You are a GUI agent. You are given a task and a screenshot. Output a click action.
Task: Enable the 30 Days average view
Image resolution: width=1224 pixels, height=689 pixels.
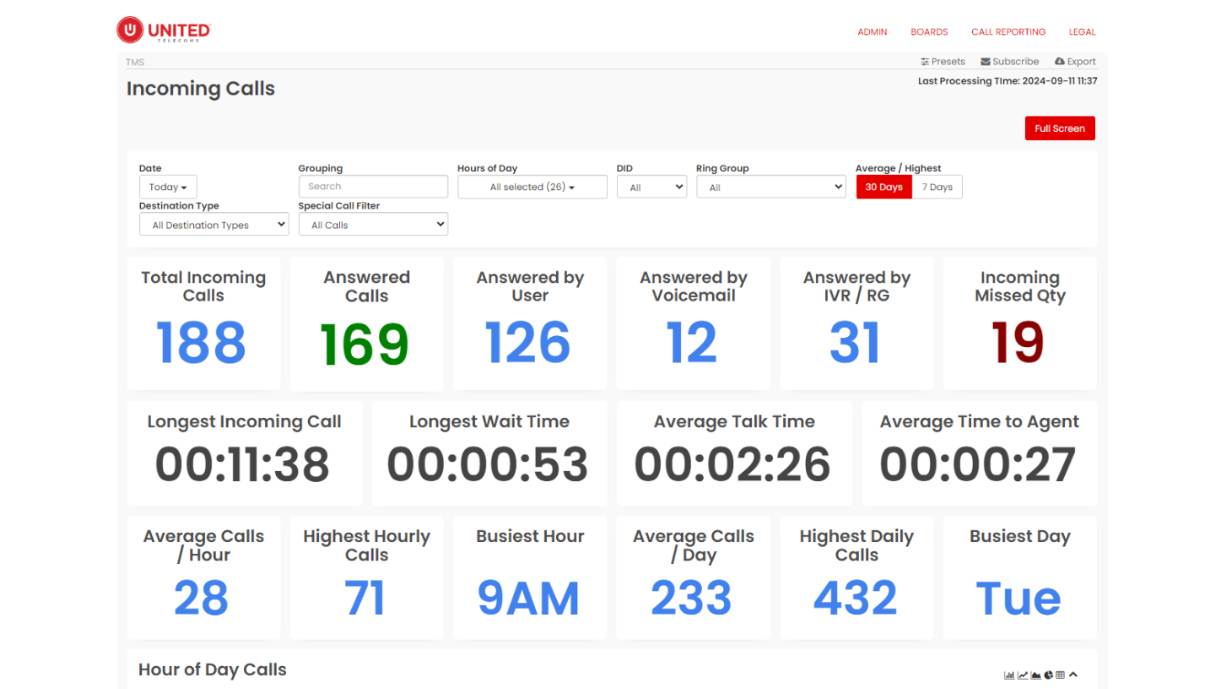[x=882, y=187]
